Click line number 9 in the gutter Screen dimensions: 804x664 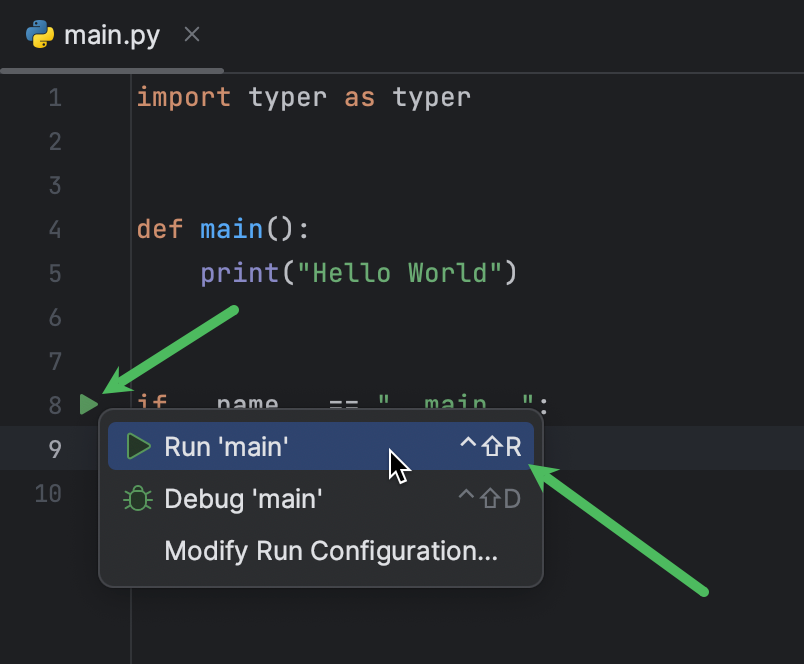pyautogui.click(x=55, y=449)
